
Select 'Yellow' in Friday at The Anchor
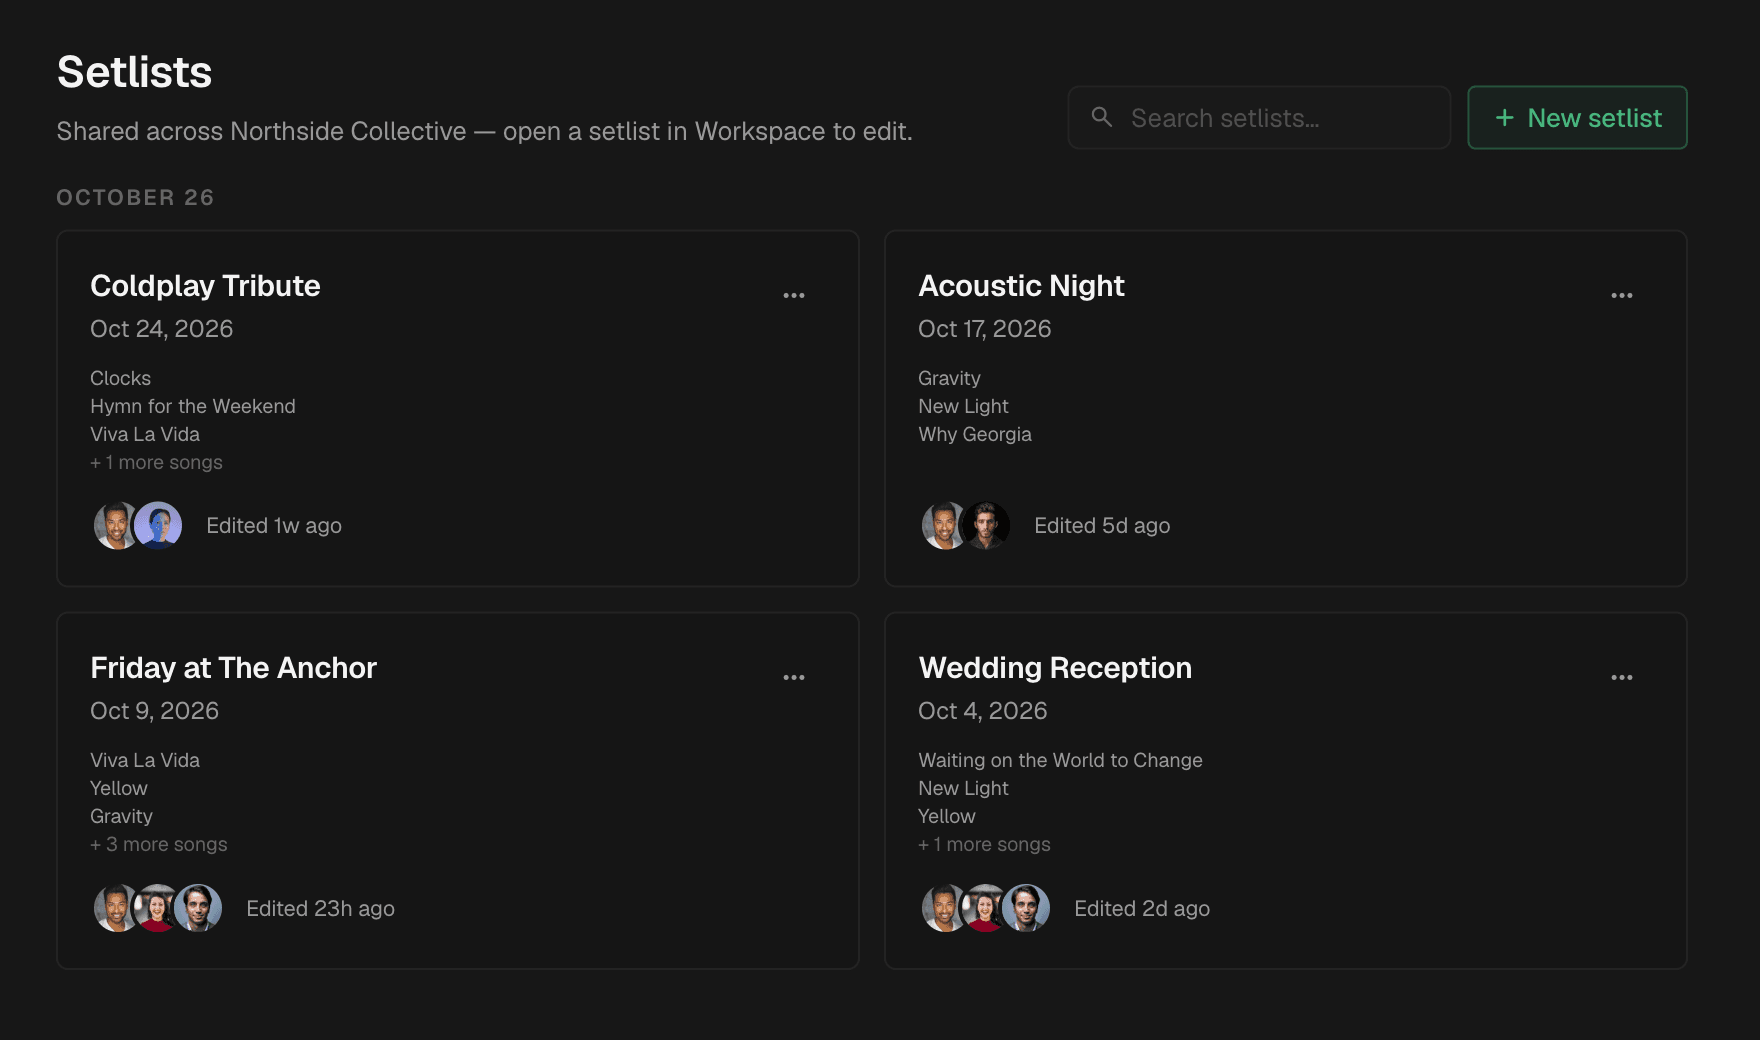(119, 788)
